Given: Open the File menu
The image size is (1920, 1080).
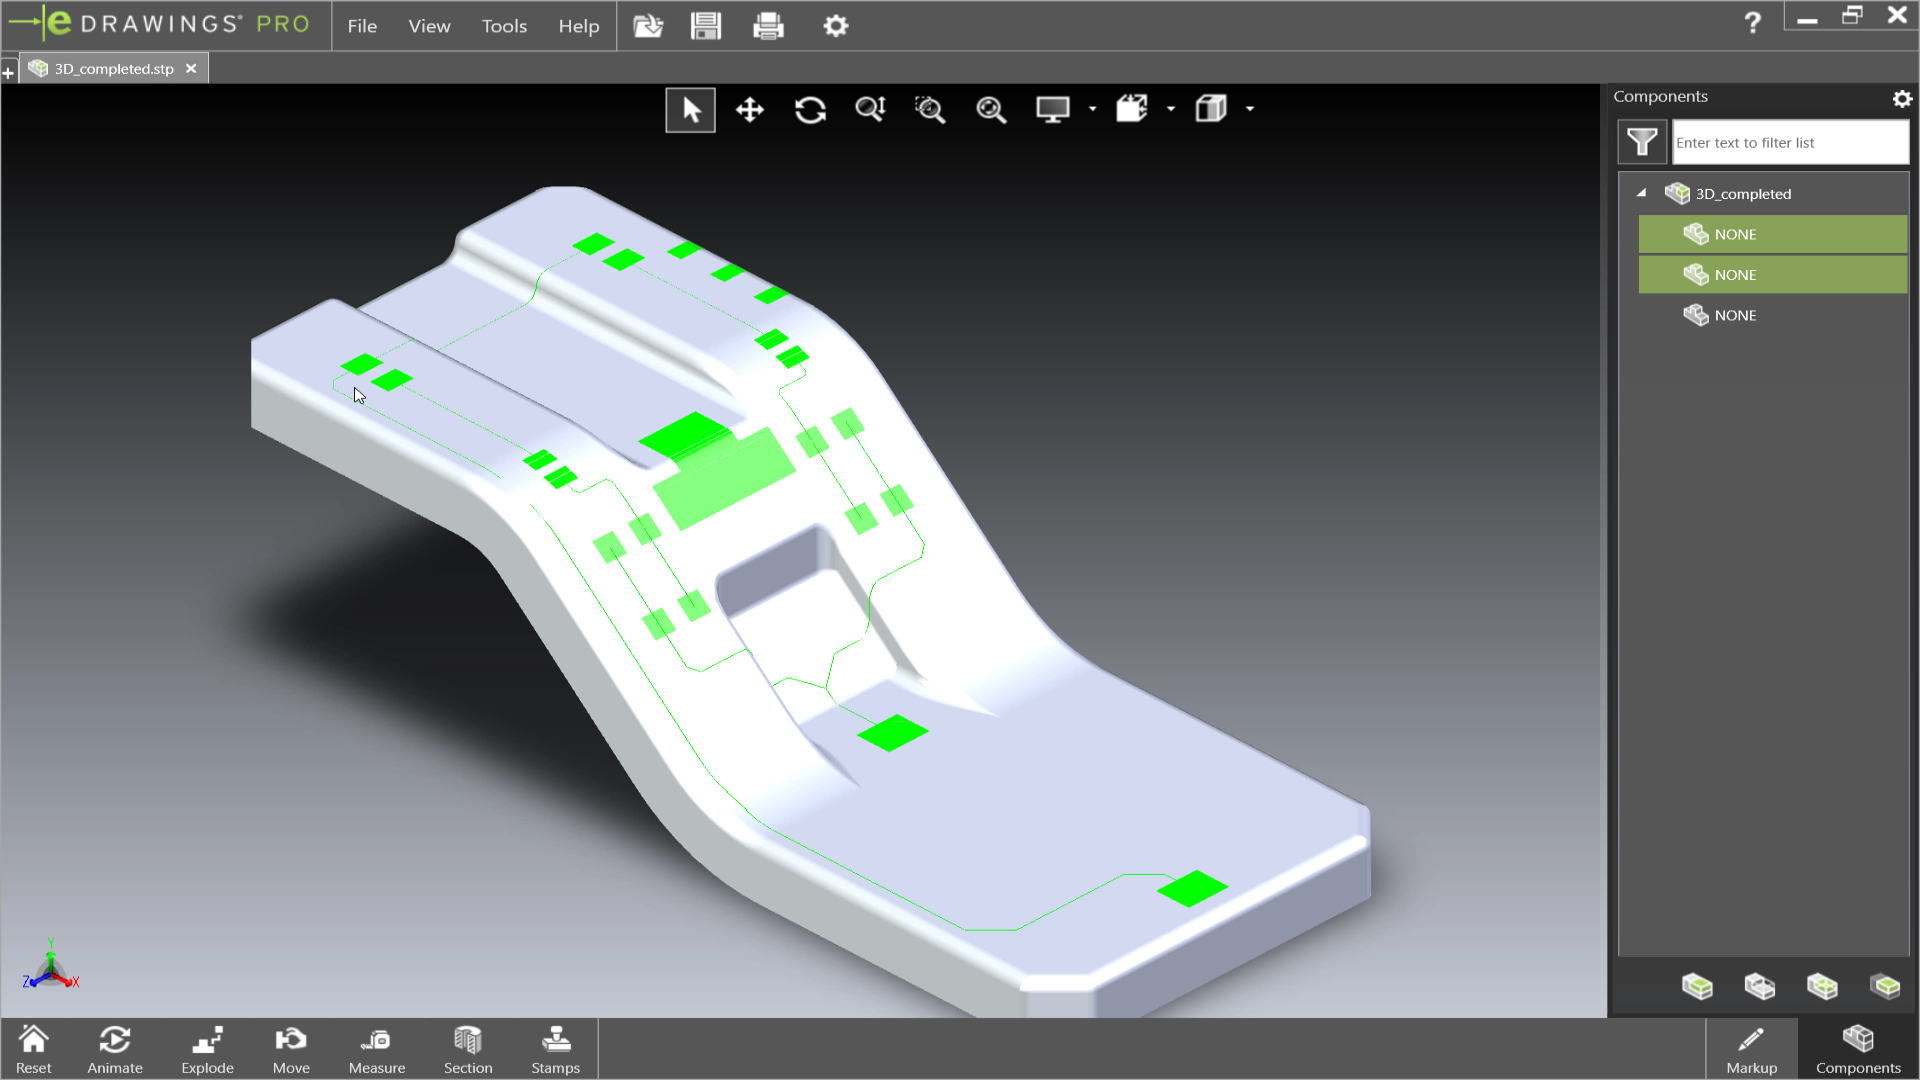Looking at the screenshot, I should 362,26.
